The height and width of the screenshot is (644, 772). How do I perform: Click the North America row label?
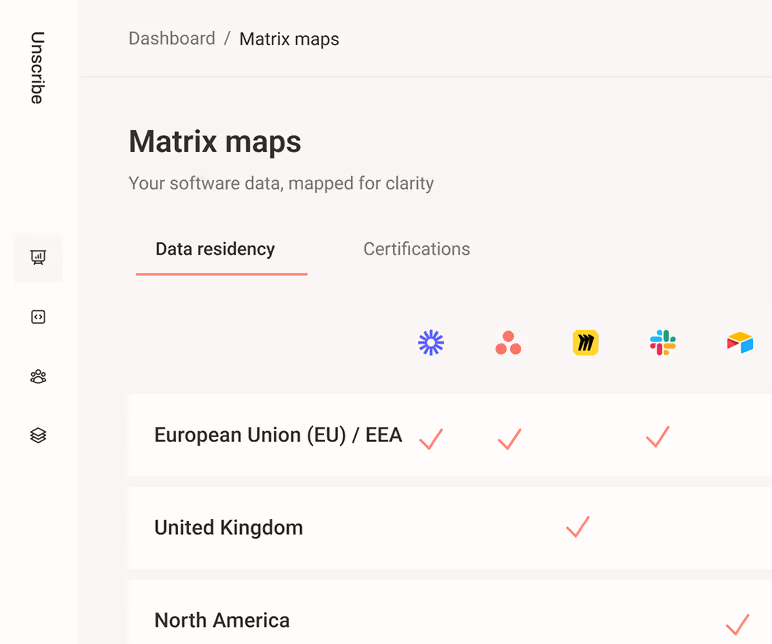click(222, 620)
